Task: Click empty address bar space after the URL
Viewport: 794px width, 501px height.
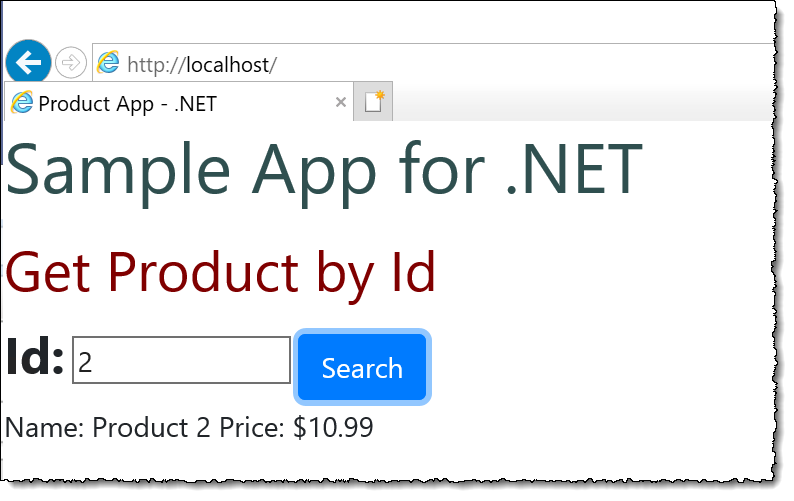Action: [x=522, y=63]
